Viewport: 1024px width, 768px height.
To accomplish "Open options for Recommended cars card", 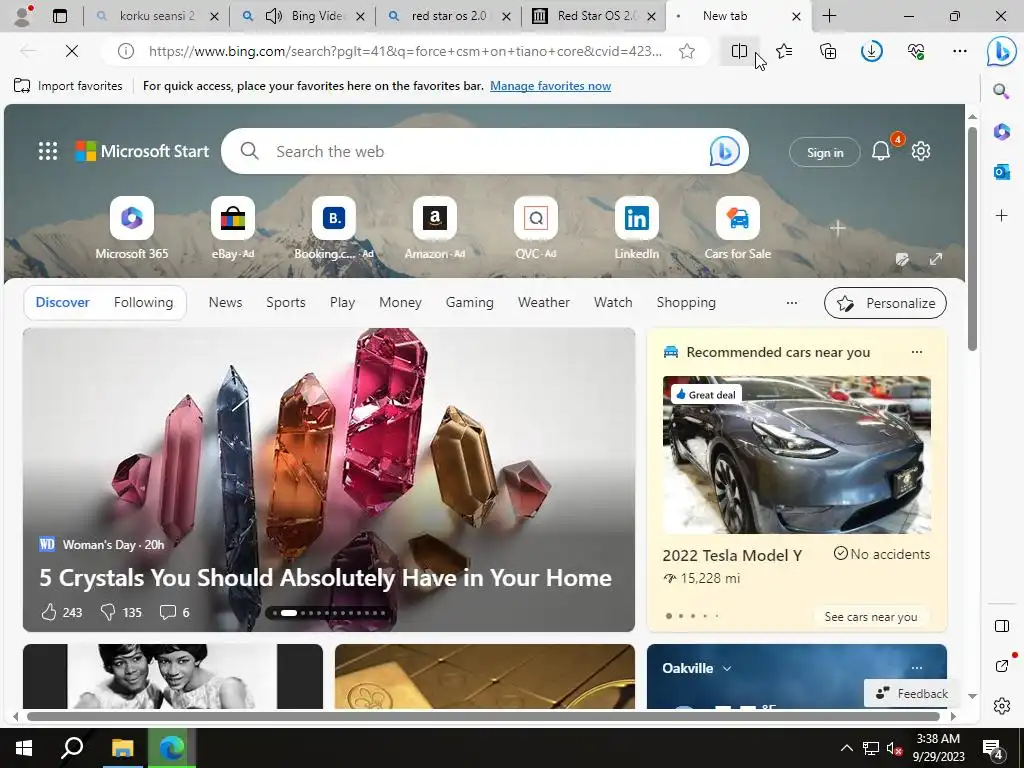I will (x=917, y=352).
